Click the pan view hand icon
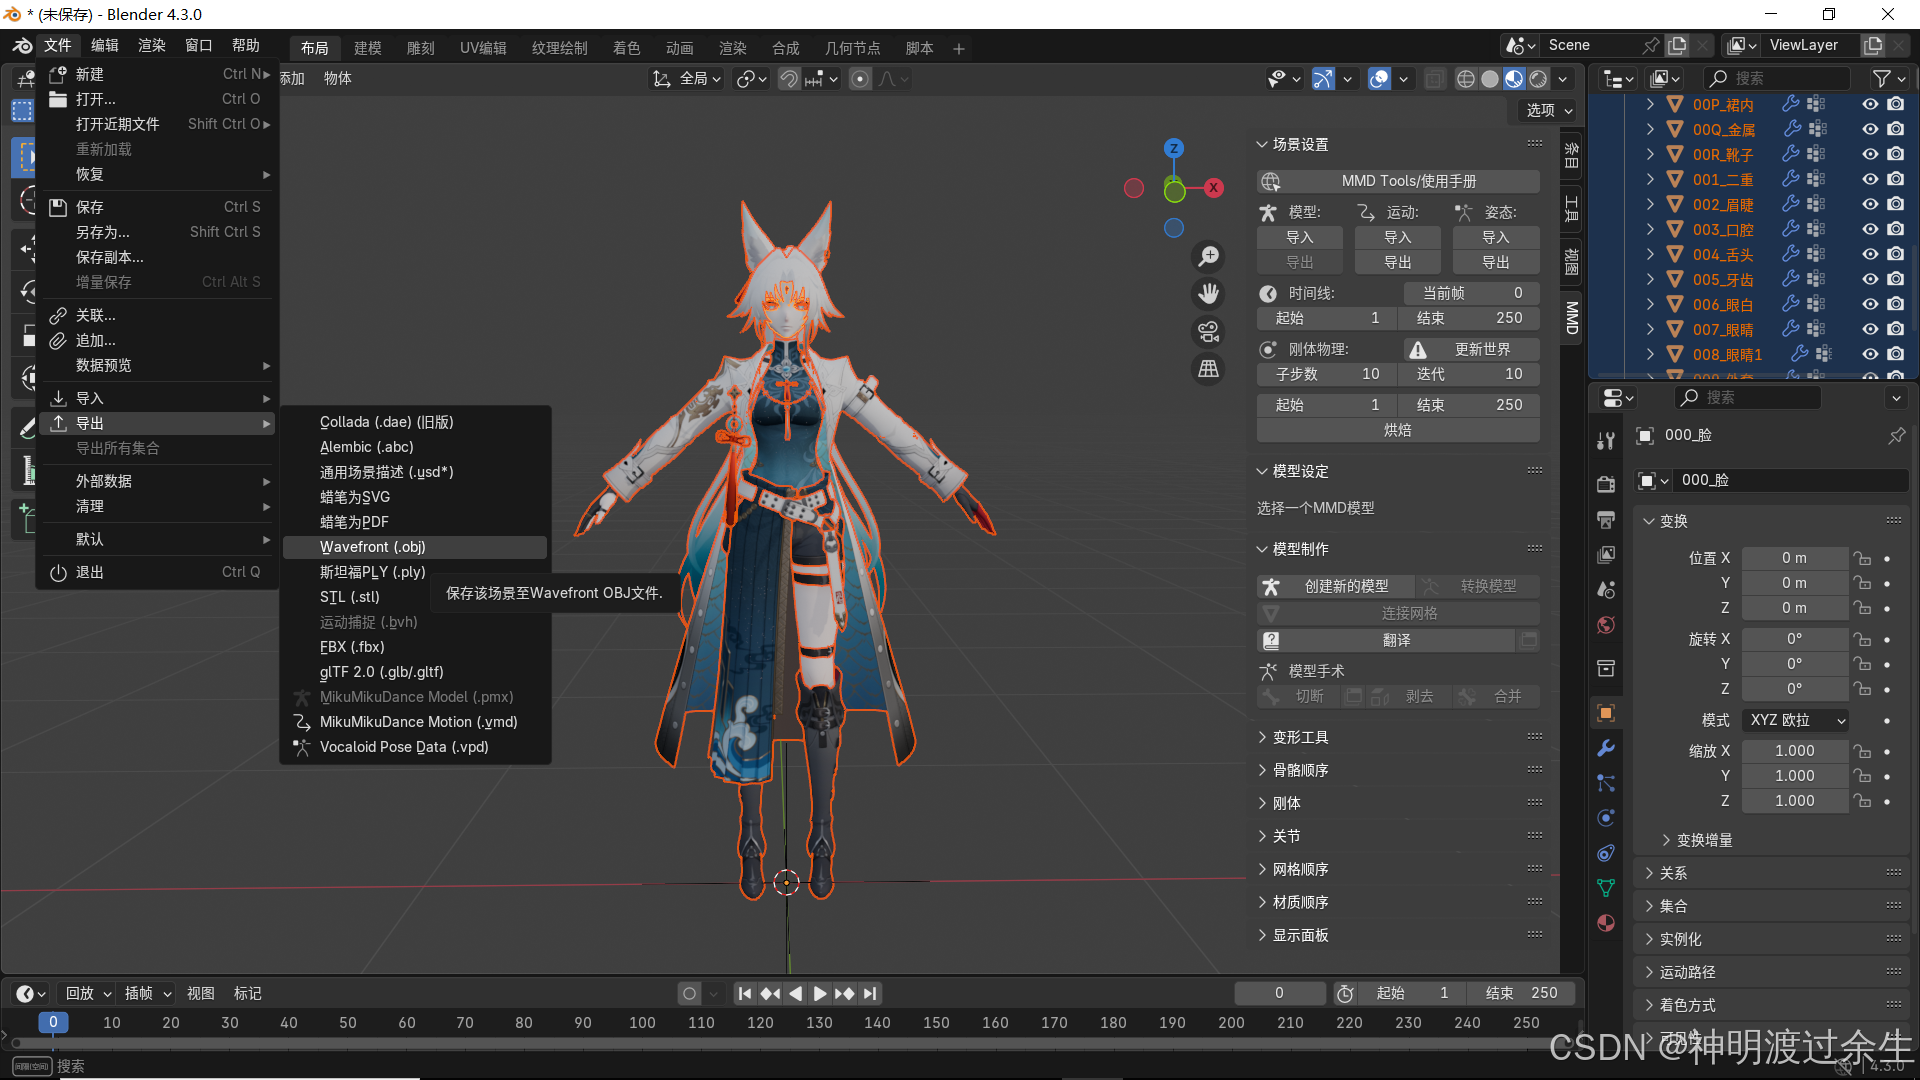 click(x=1209, y=294)
